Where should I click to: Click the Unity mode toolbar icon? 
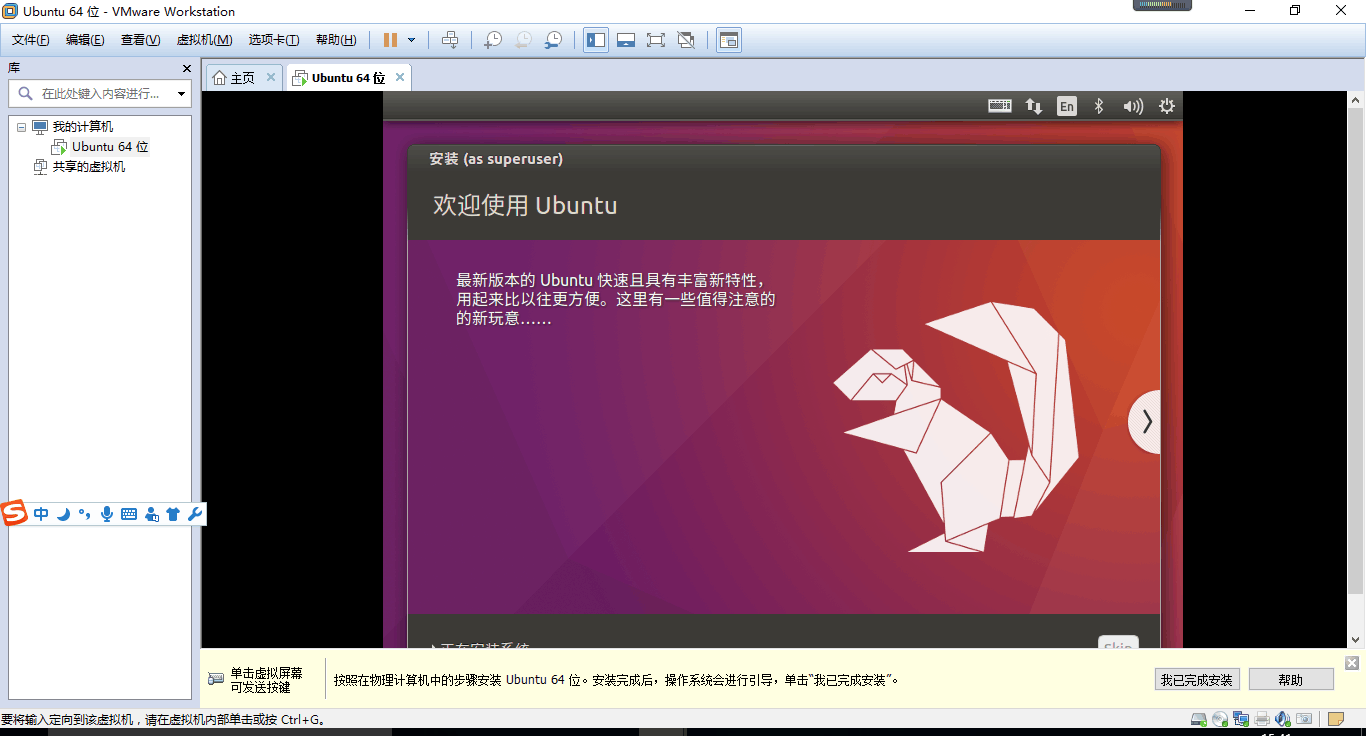tap(686, 40)
